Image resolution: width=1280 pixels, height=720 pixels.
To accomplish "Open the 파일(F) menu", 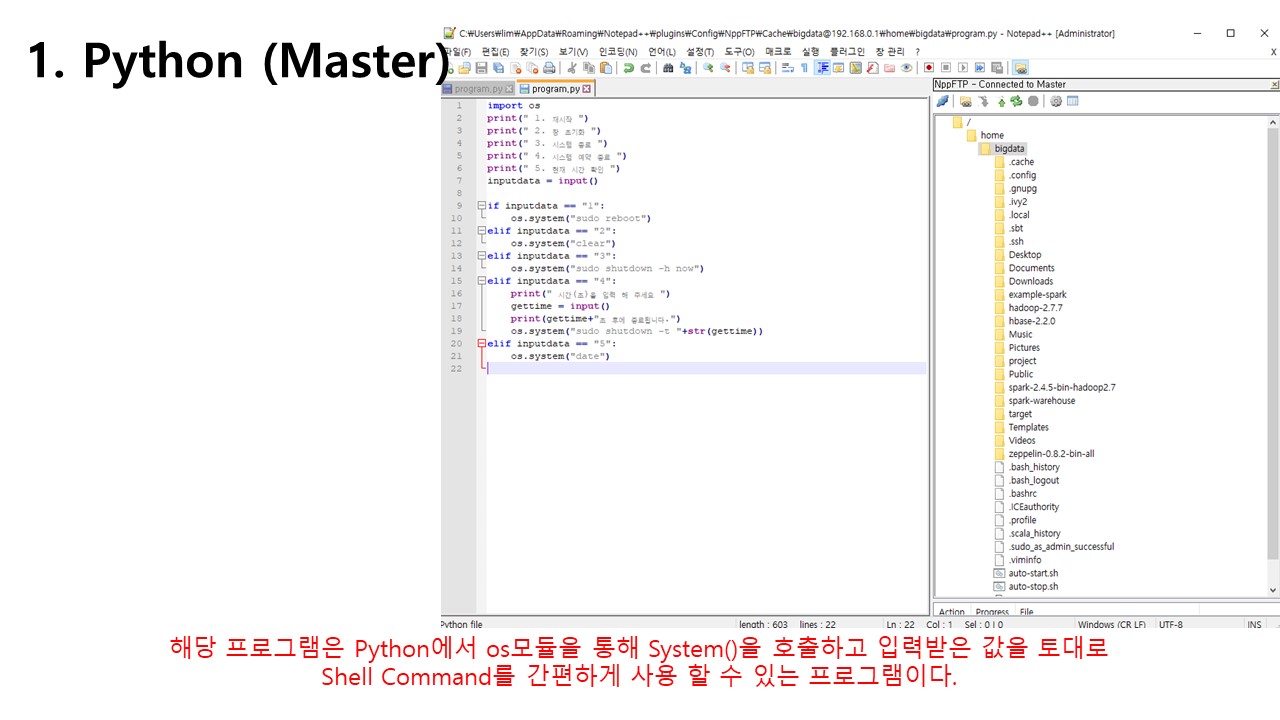I will pos(457,52).
